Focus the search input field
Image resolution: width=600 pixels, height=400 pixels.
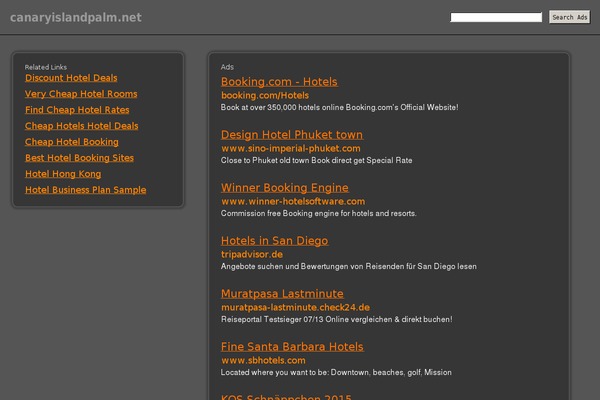496,17
